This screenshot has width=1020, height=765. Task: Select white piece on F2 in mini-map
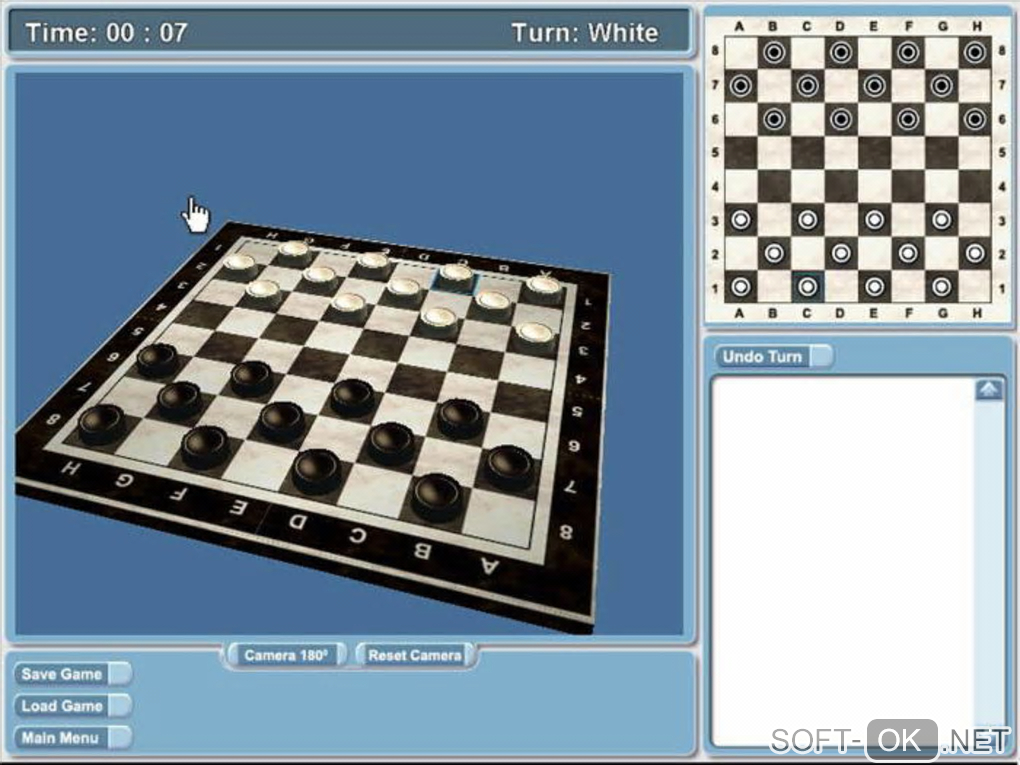click(x=908, y=252)
